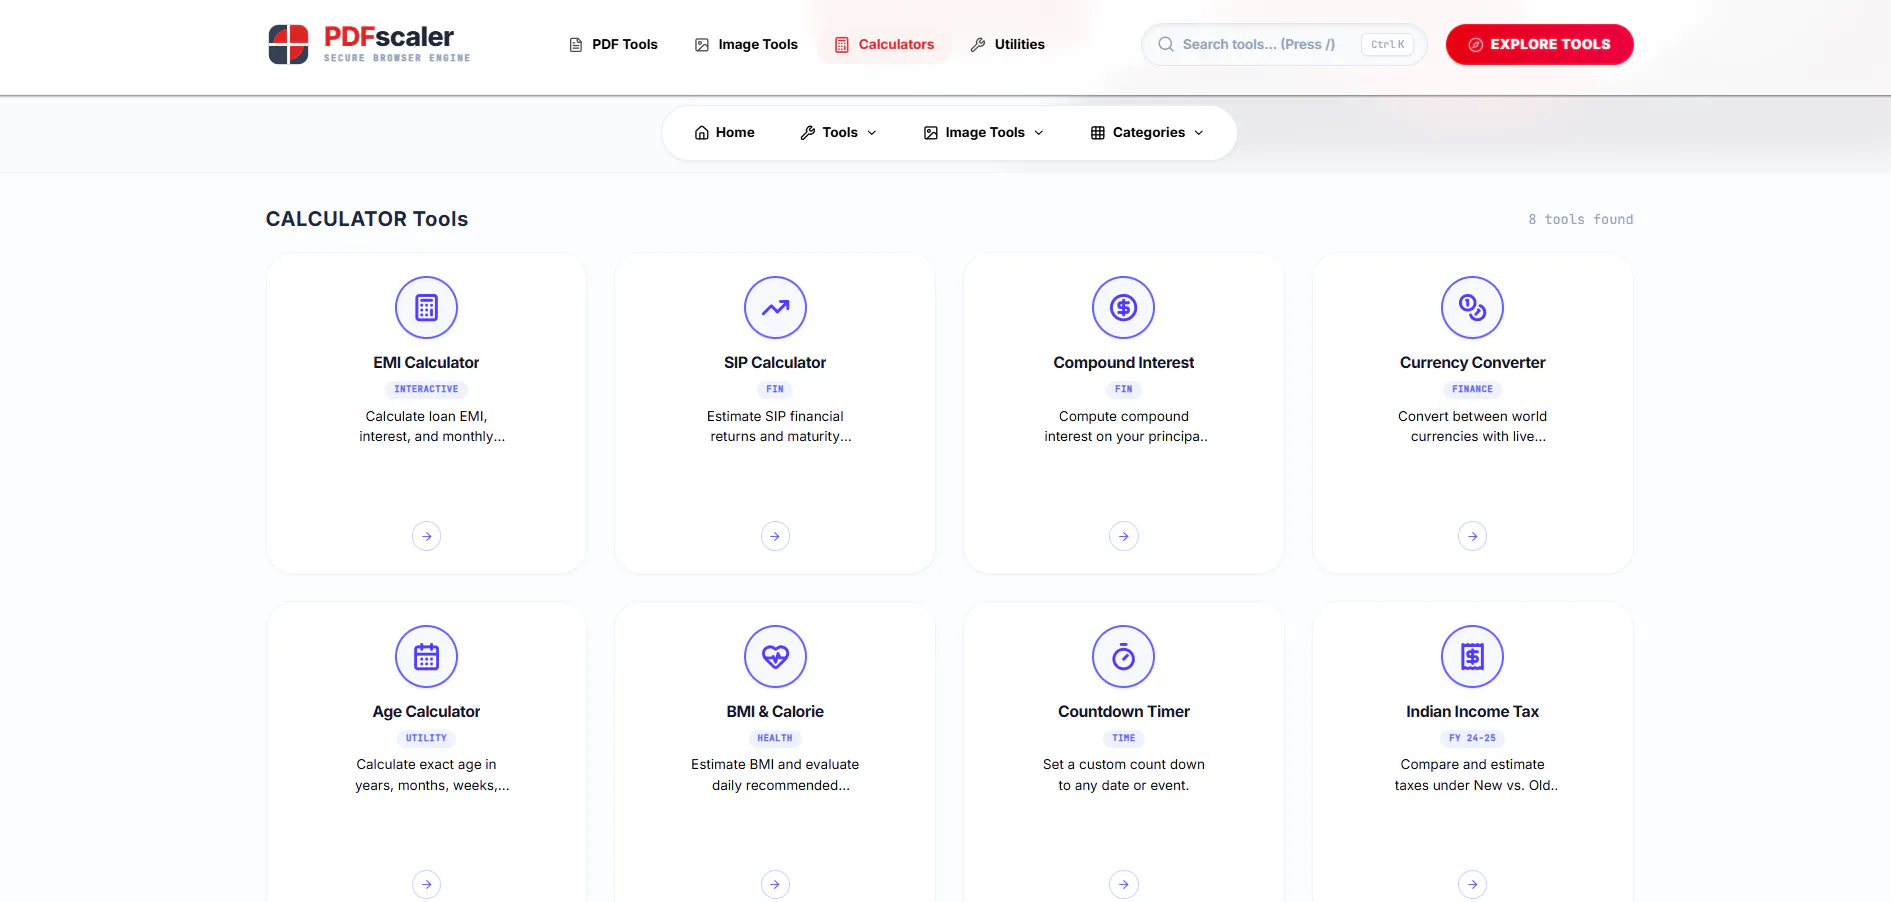Open the BMI & Calorie heart icon
Screen dimensions: 1891x902
(775, 657)
